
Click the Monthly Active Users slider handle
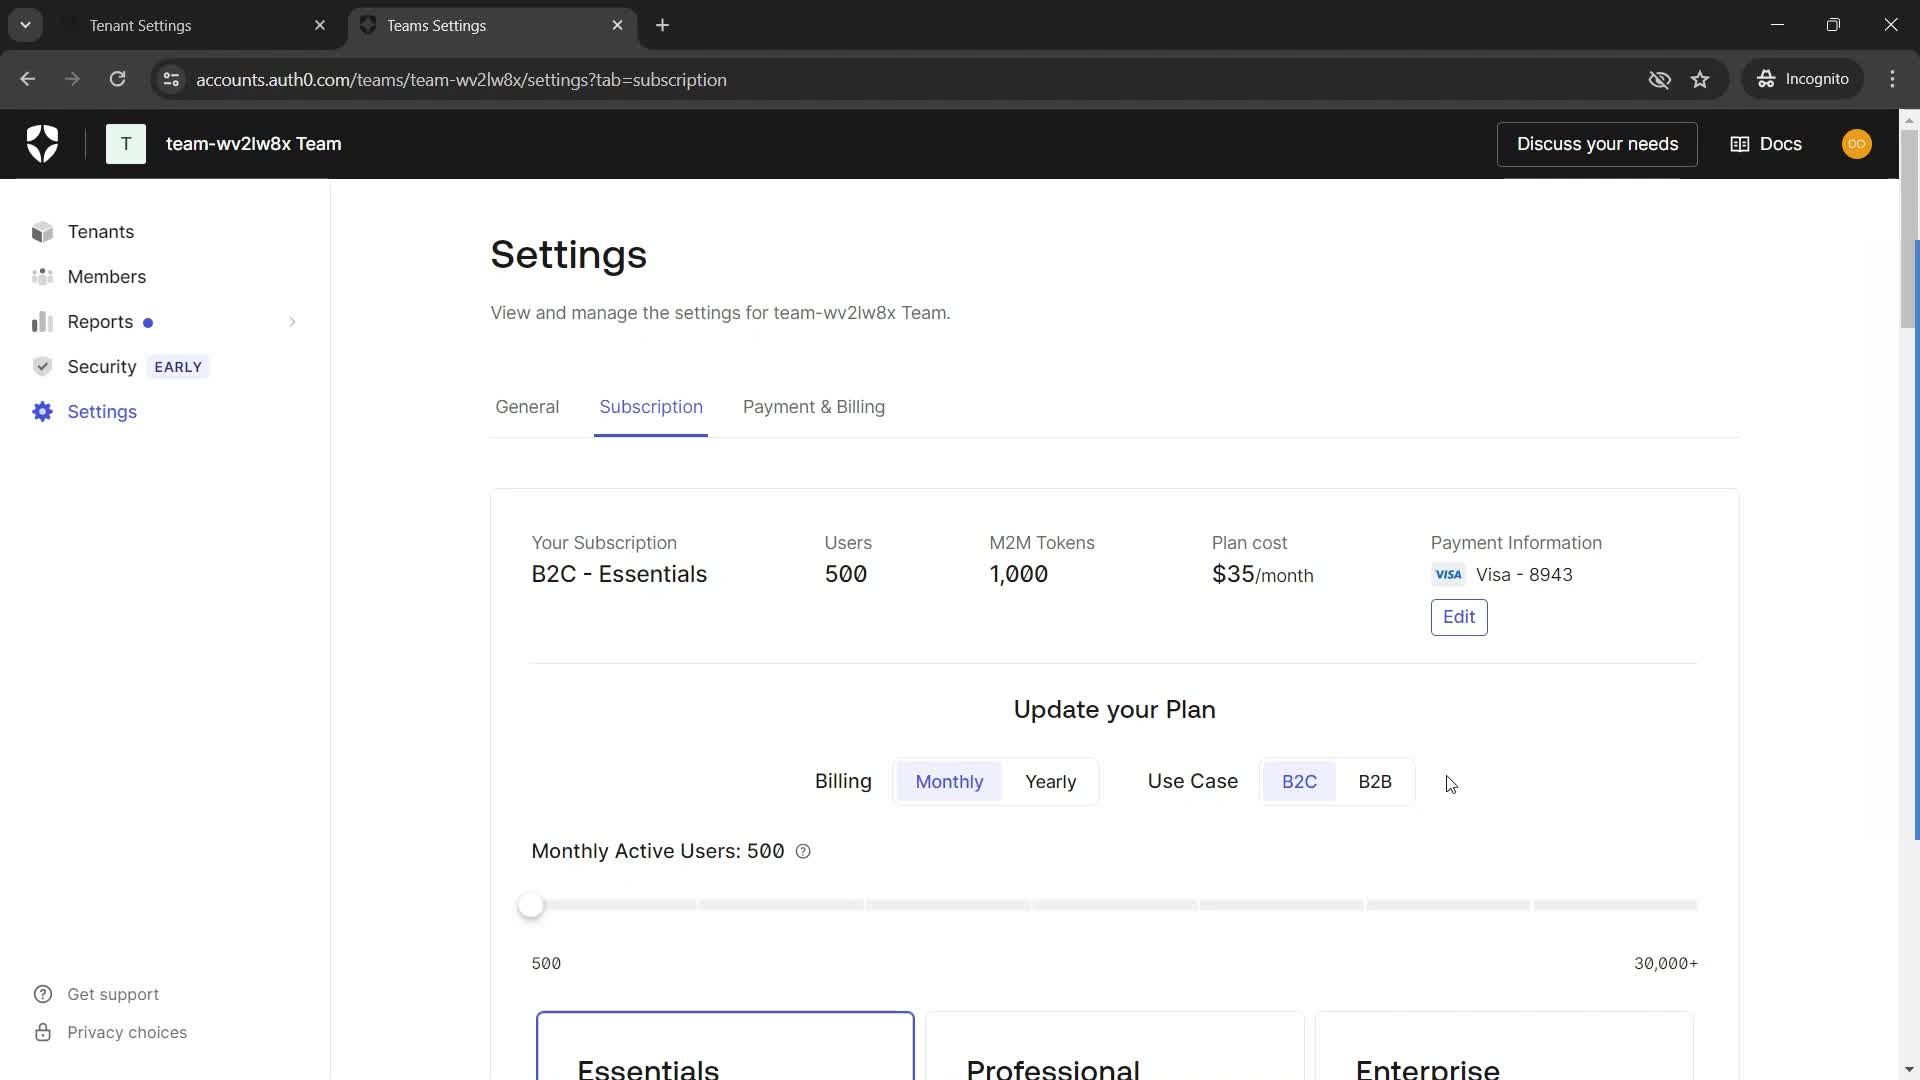coord(531,905)
